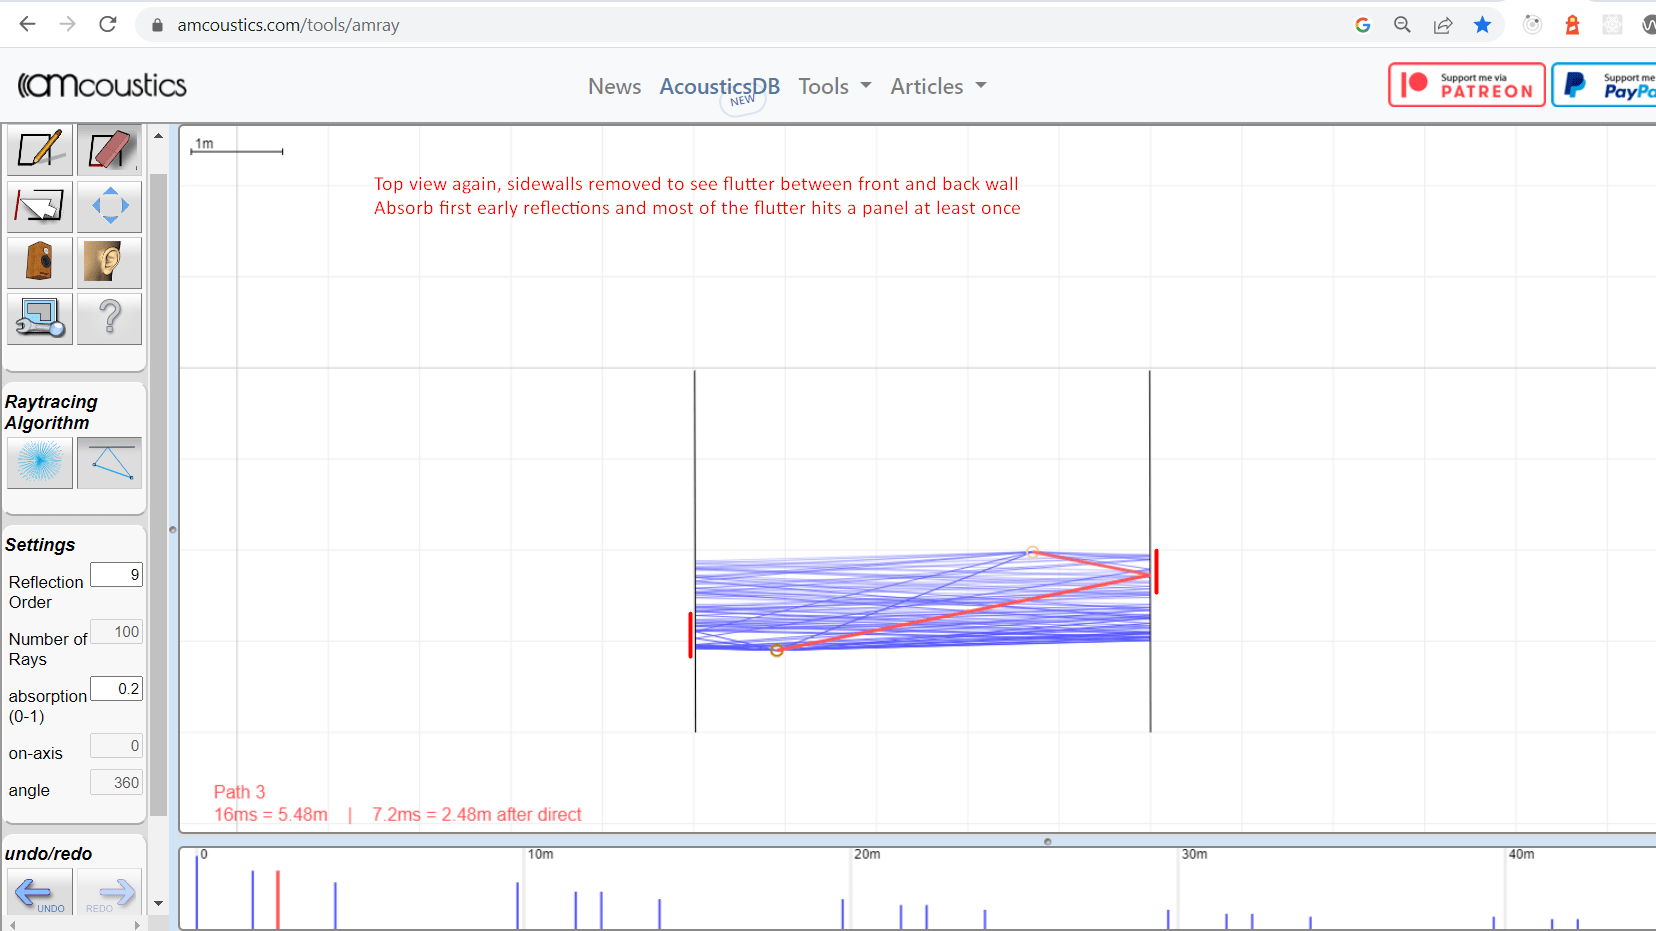Click the red absorber panel on left wall

point(690,635)
